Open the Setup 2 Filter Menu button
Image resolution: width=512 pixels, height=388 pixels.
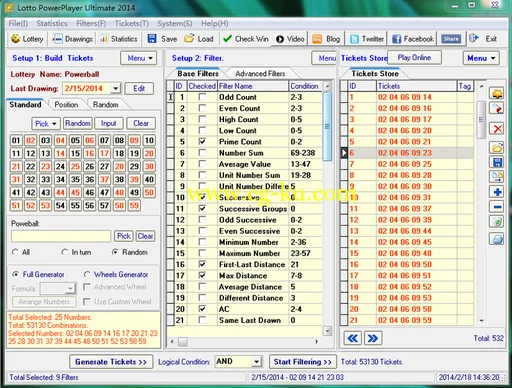(x=324, y=58)
